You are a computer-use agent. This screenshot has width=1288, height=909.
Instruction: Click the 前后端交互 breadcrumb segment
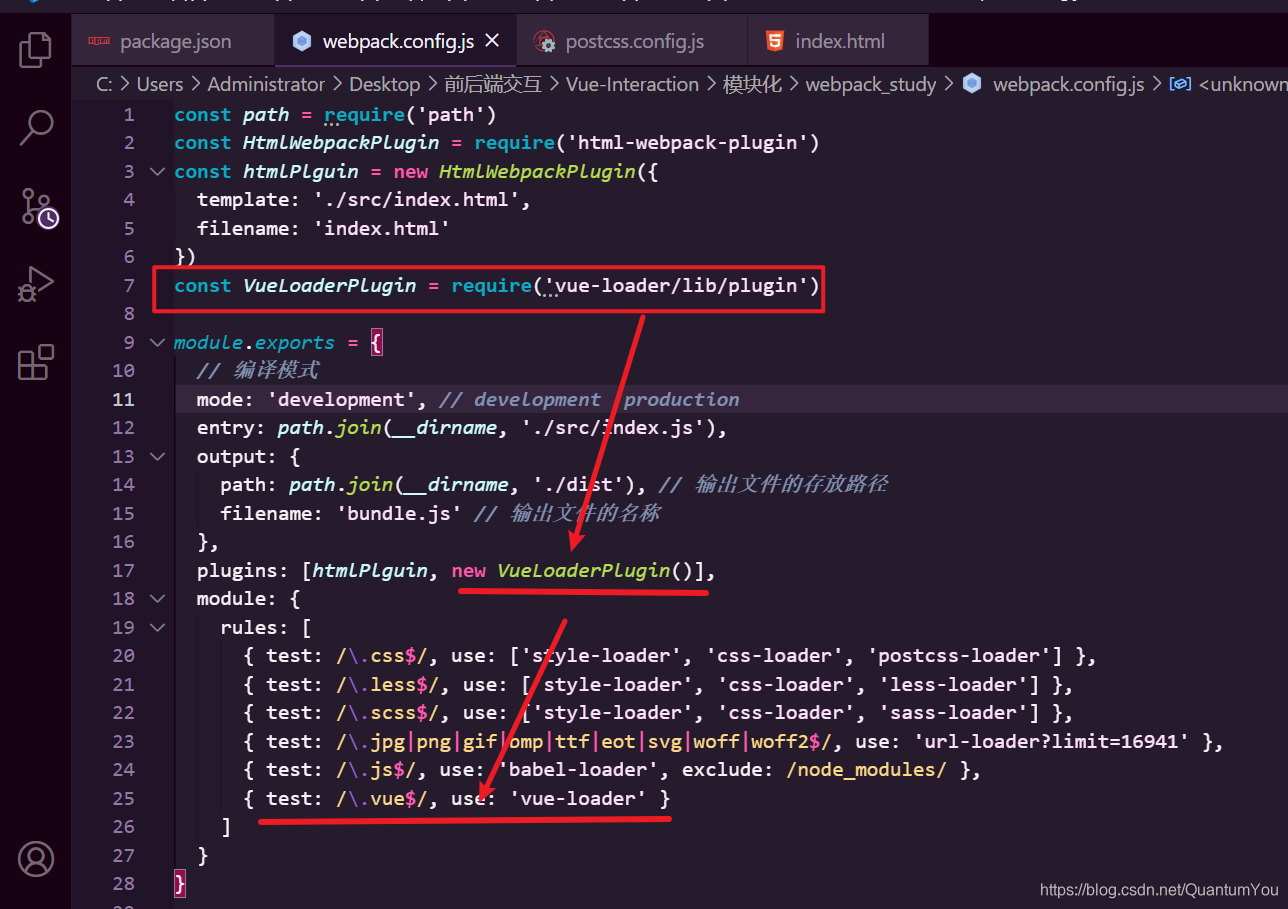point(492,84)
